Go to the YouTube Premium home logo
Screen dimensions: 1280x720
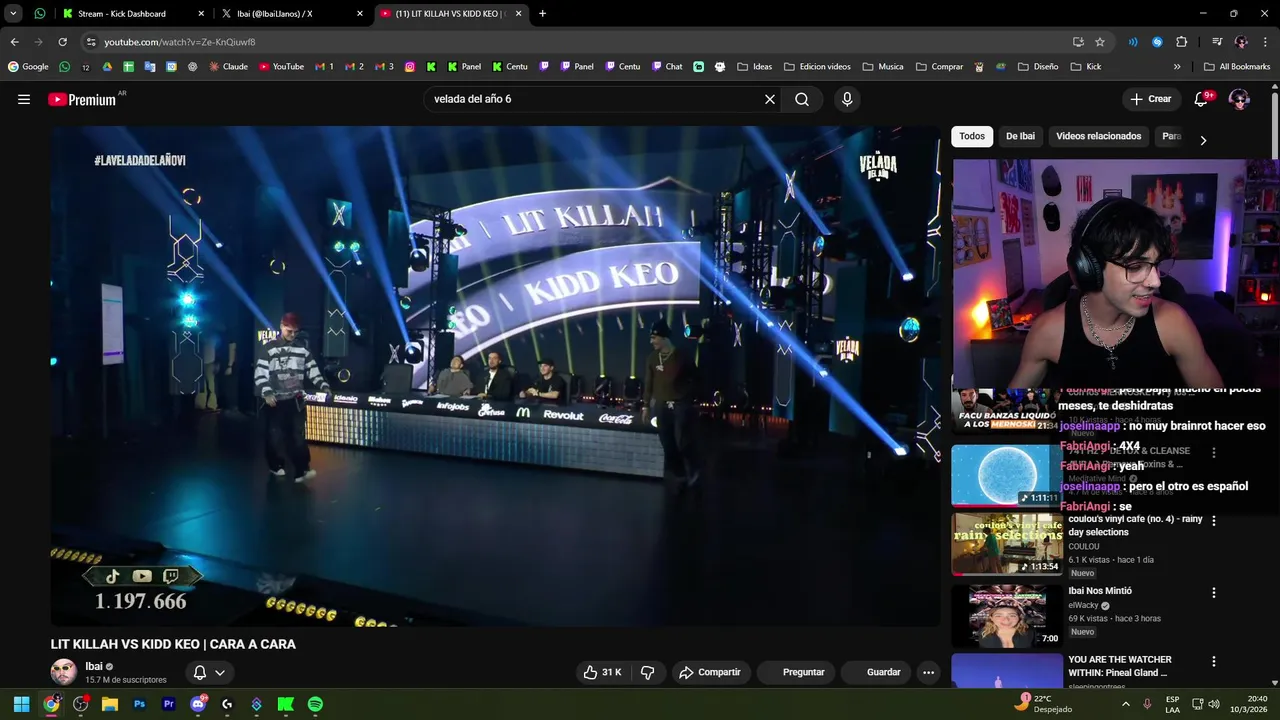tap(82, 99)
